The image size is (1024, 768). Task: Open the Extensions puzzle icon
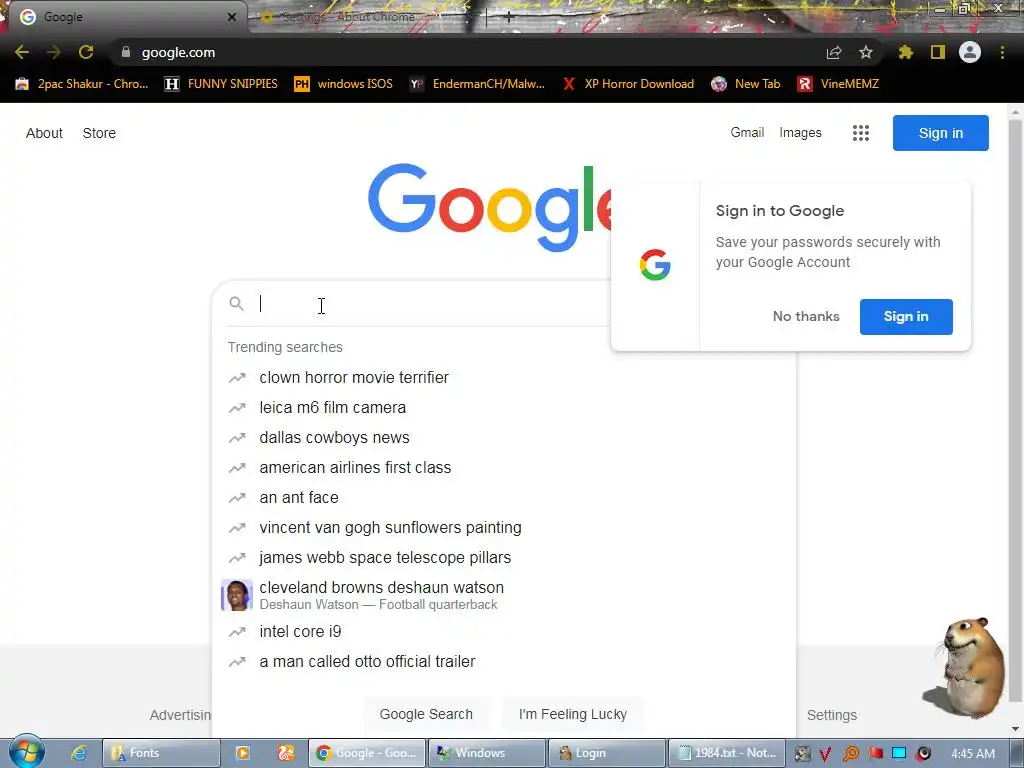pos(905,52)
